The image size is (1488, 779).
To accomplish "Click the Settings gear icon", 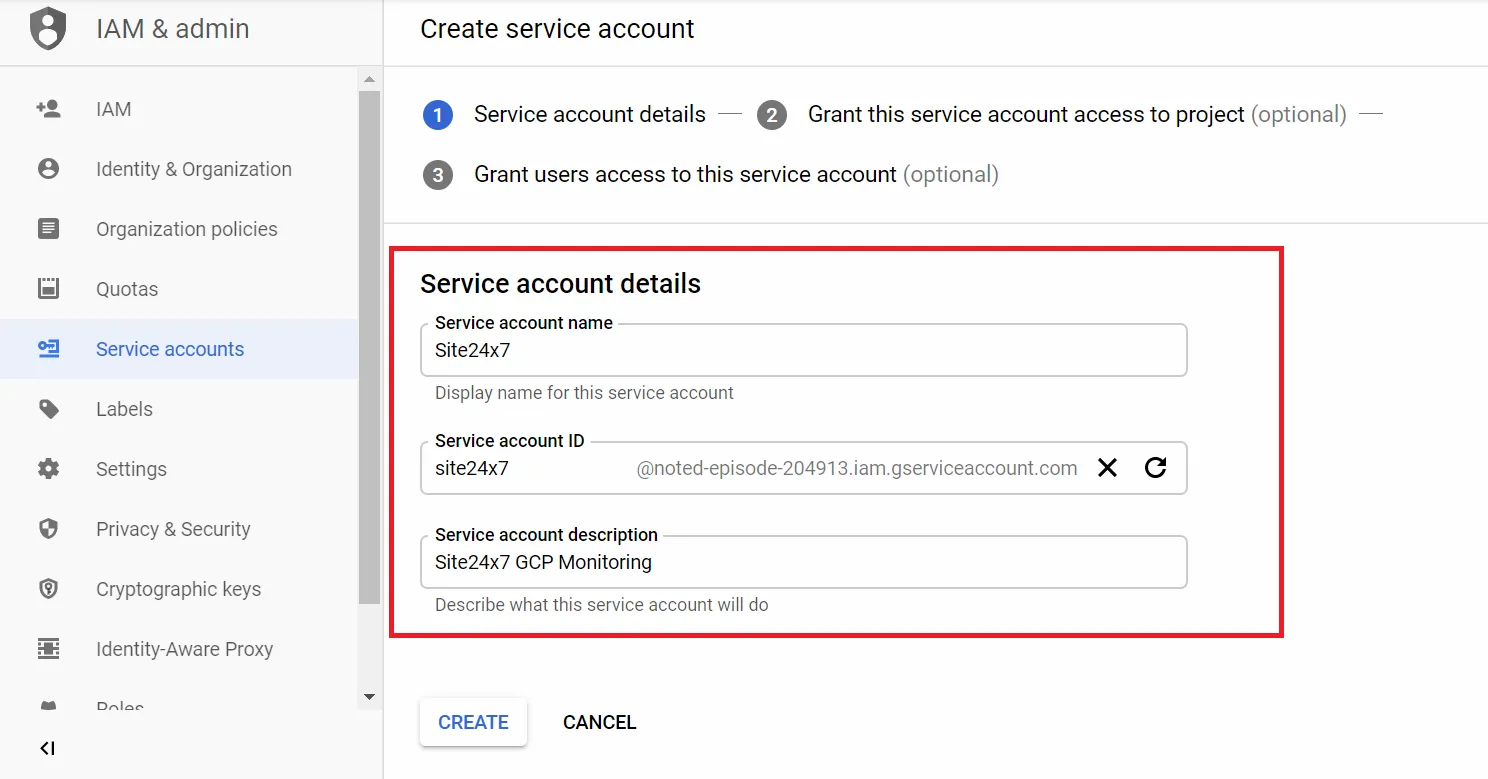I will pos(48,469).
